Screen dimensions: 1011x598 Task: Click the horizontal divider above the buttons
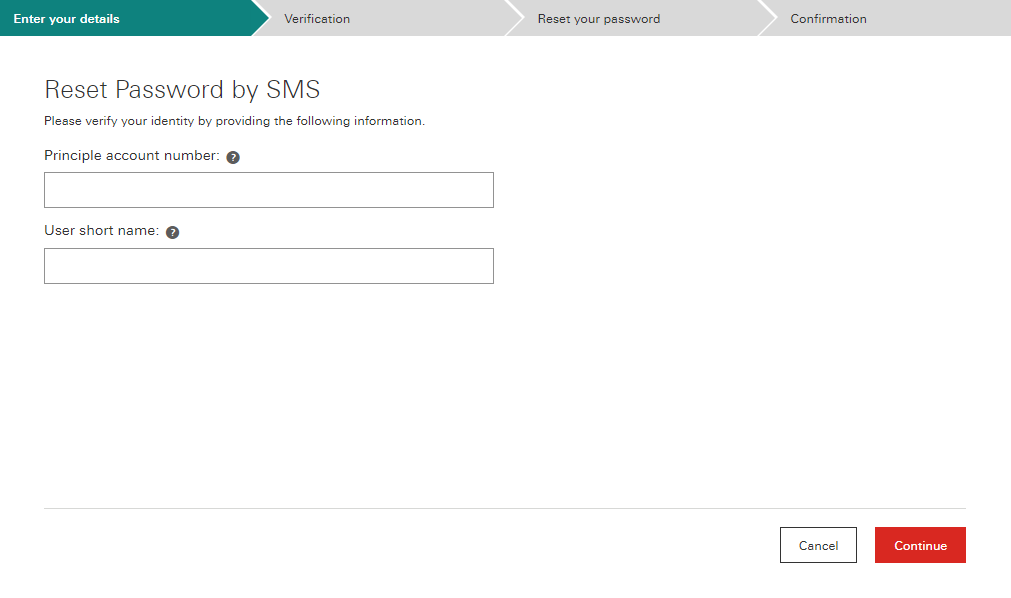504,508
